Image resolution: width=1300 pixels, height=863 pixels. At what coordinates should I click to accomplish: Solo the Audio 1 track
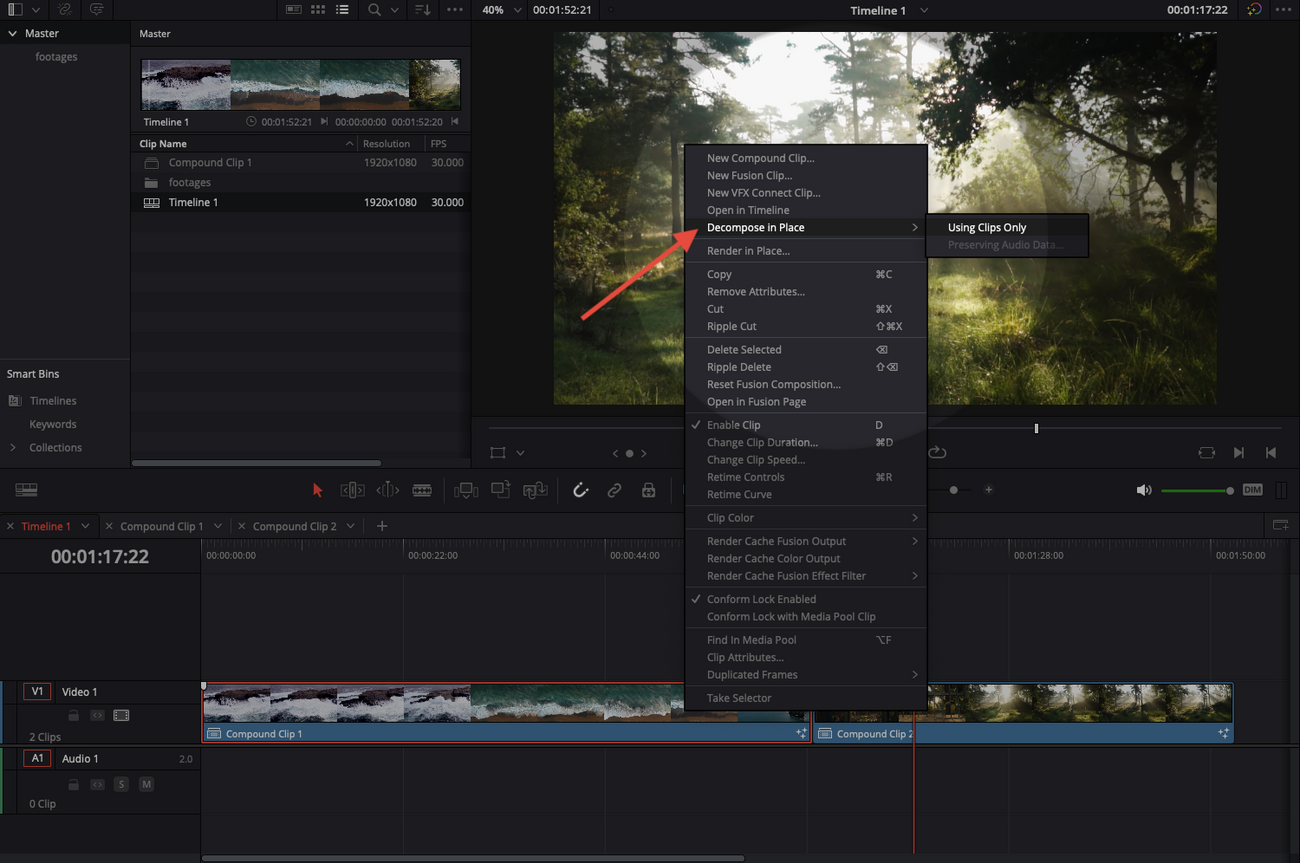point(121,784)
